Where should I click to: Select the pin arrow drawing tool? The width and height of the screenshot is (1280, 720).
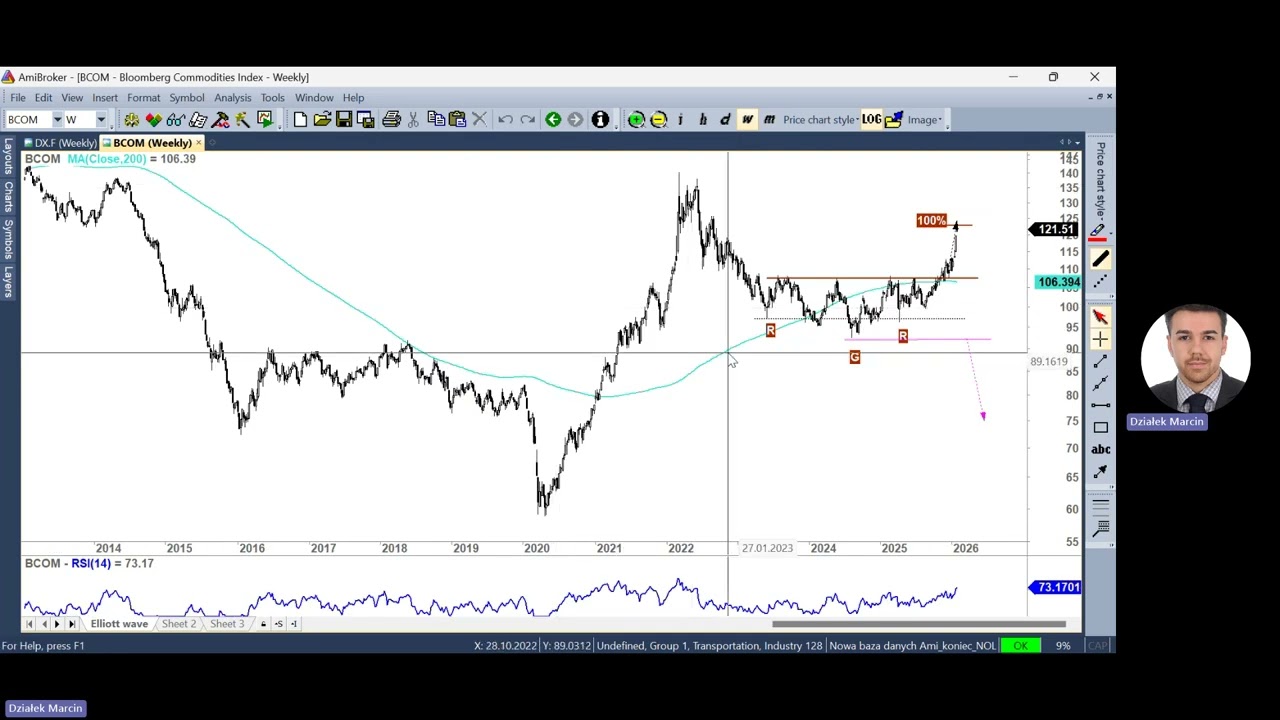pos(1100,471)
